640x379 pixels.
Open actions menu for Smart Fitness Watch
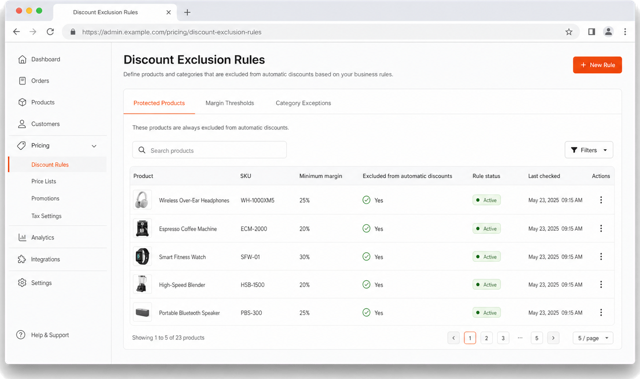point(601,257)
